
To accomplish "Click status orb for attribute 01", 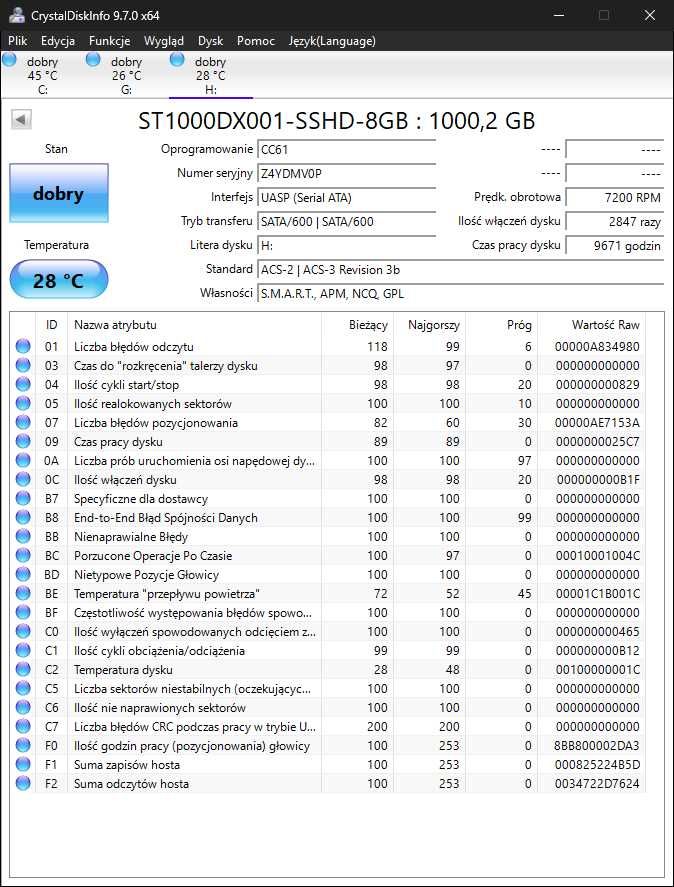I will (23, 346).
